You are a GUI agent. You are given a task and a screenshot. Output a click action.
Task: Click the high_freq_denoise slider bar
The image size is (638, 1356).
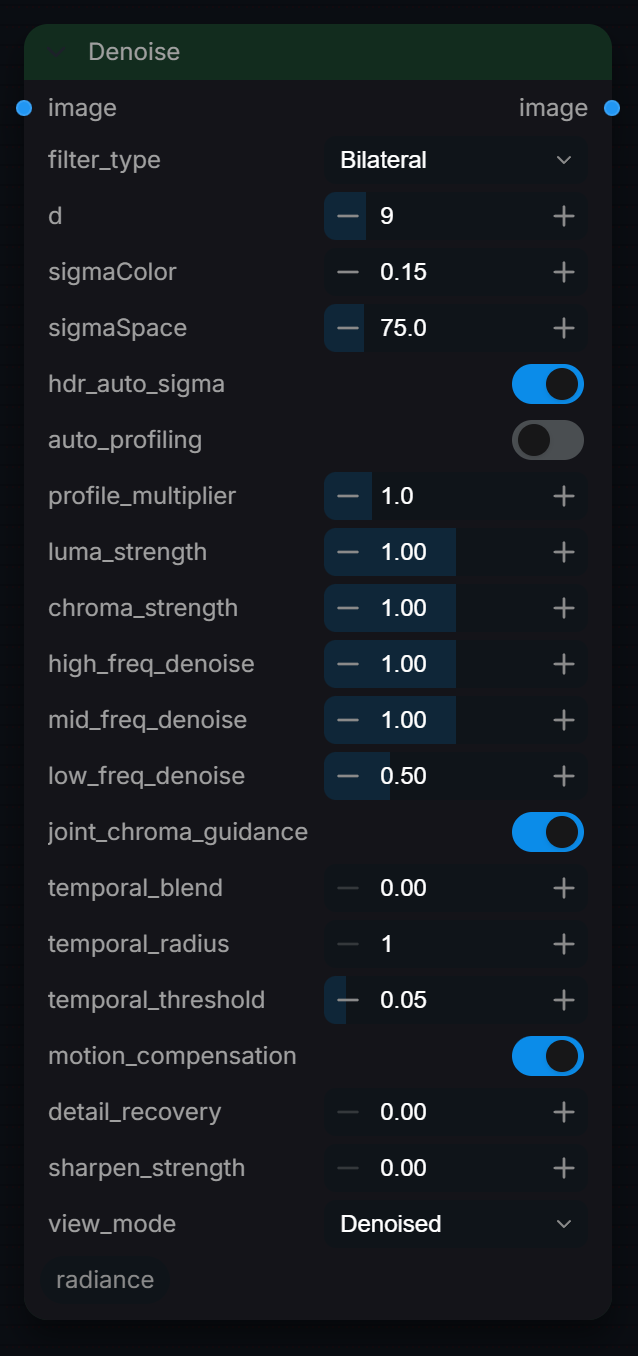click(x=456, y=664)
